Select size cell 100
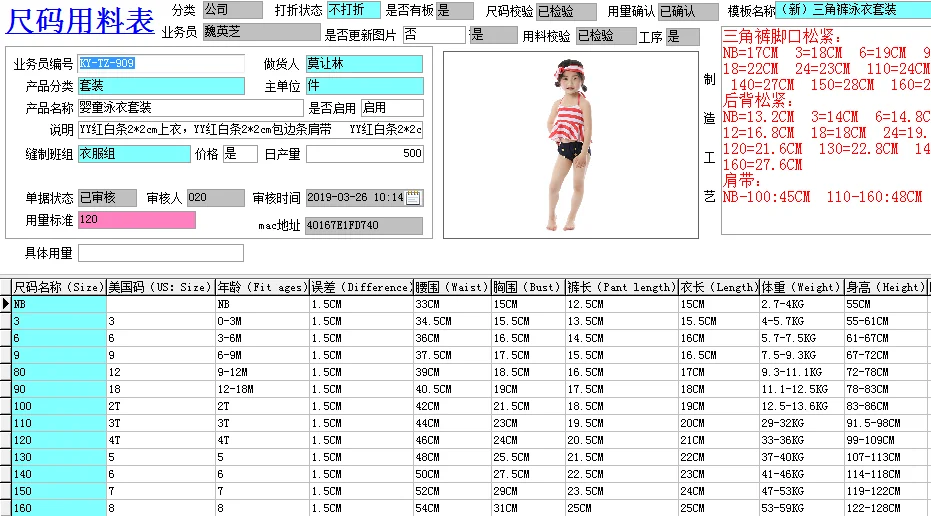Viewport: 931px width, 516px height. click(x=59, y=406)
